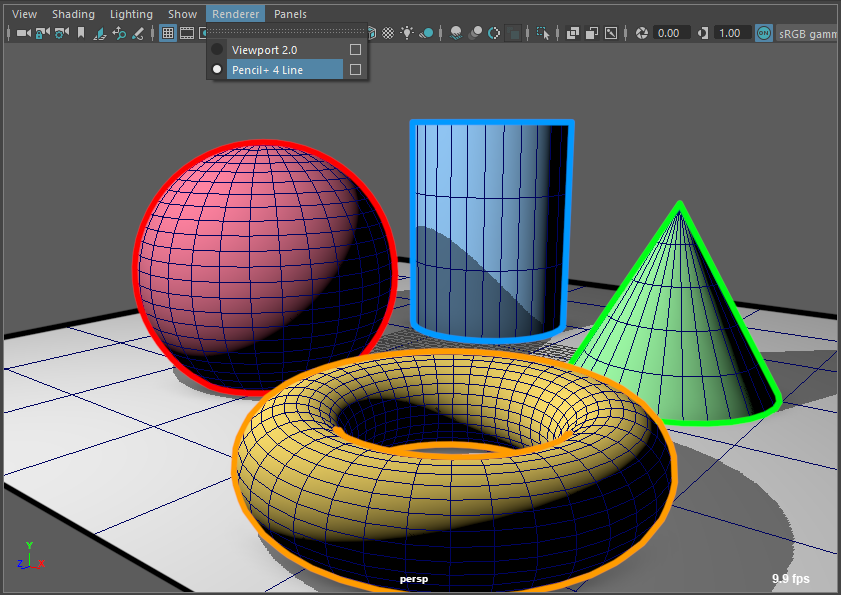The width and height of the screenshot is (841, 595).
Task: Click the Grease Pencil icon
Action: [x=138, y=33]
